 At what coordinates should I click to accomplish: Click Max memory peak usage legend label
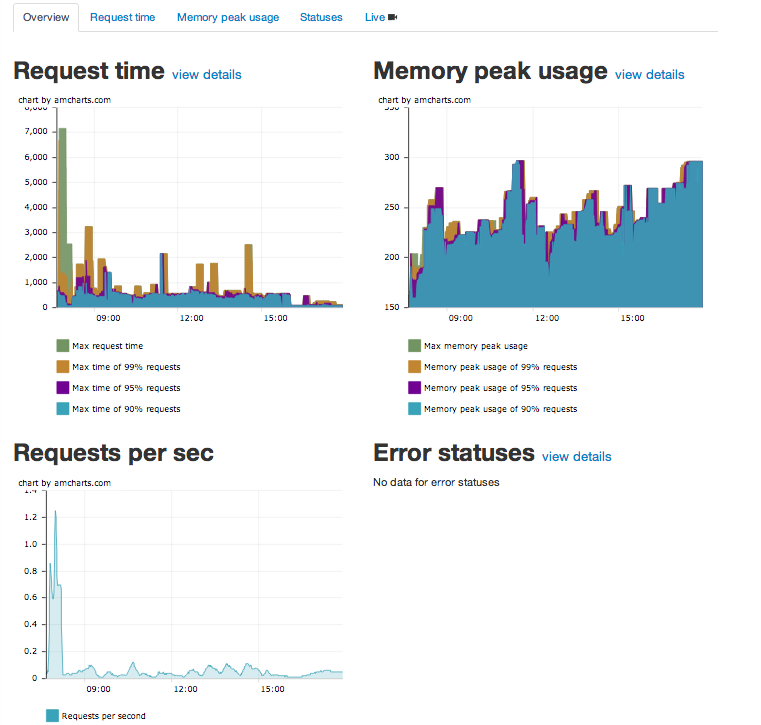476,346
